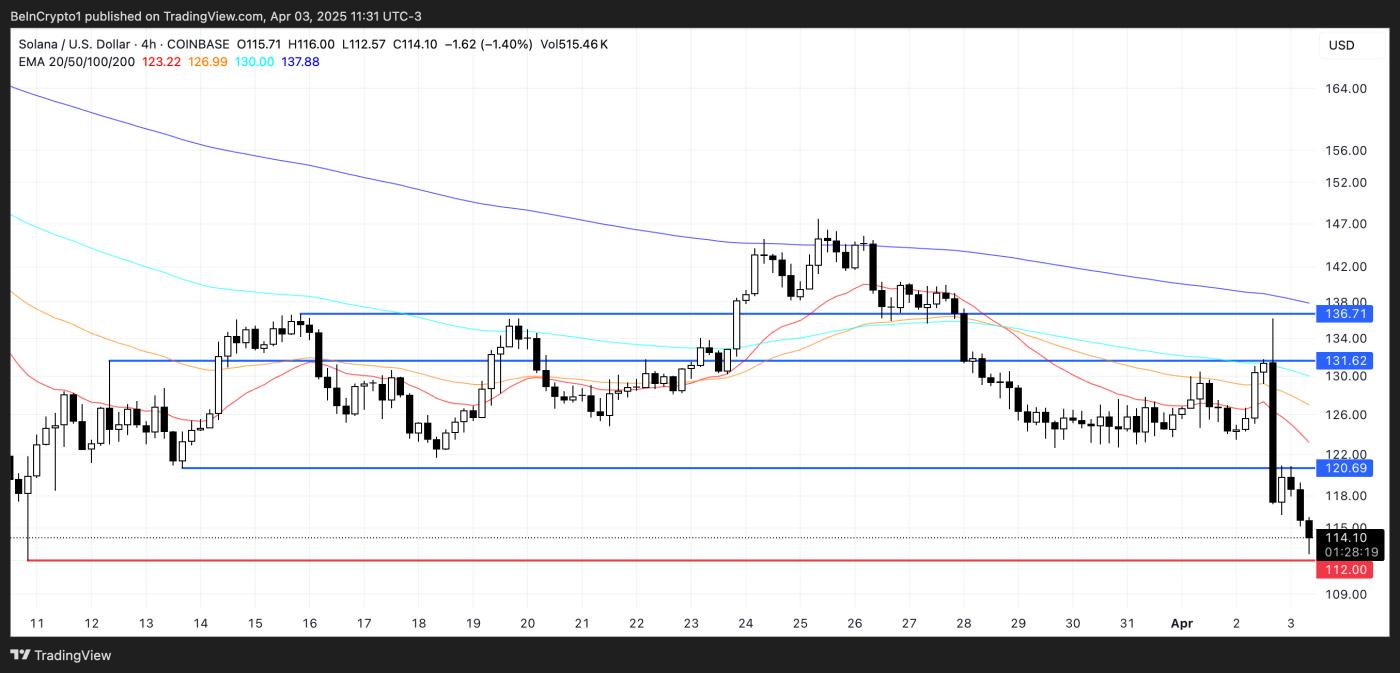
Task: Click the EMA value 126.99
Action: (x=208, y=62)
